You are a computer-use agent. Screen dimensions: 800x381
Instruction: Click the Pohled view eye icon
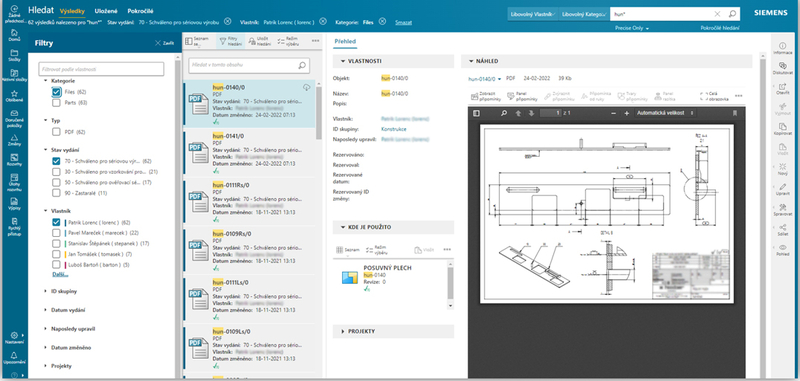(x=783, y=249)
